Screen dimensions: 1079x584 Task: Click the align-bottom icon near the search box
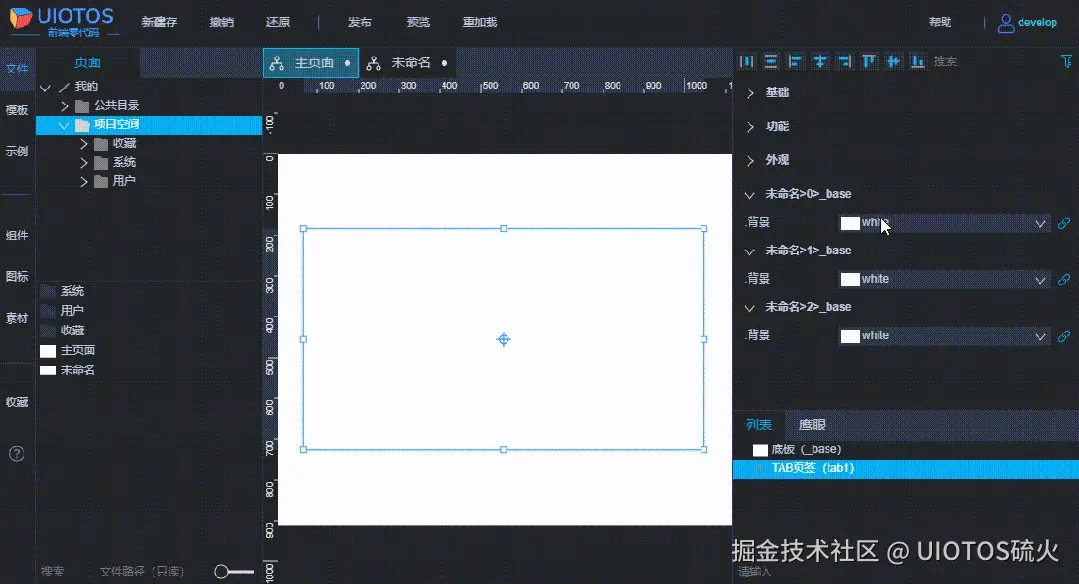tap(919, 61)
